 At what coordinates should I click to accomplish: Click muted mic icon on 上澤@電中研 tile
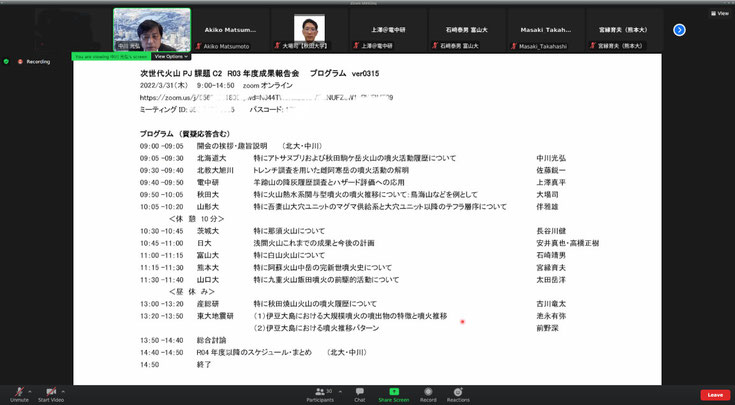click(x=356, y=46)
